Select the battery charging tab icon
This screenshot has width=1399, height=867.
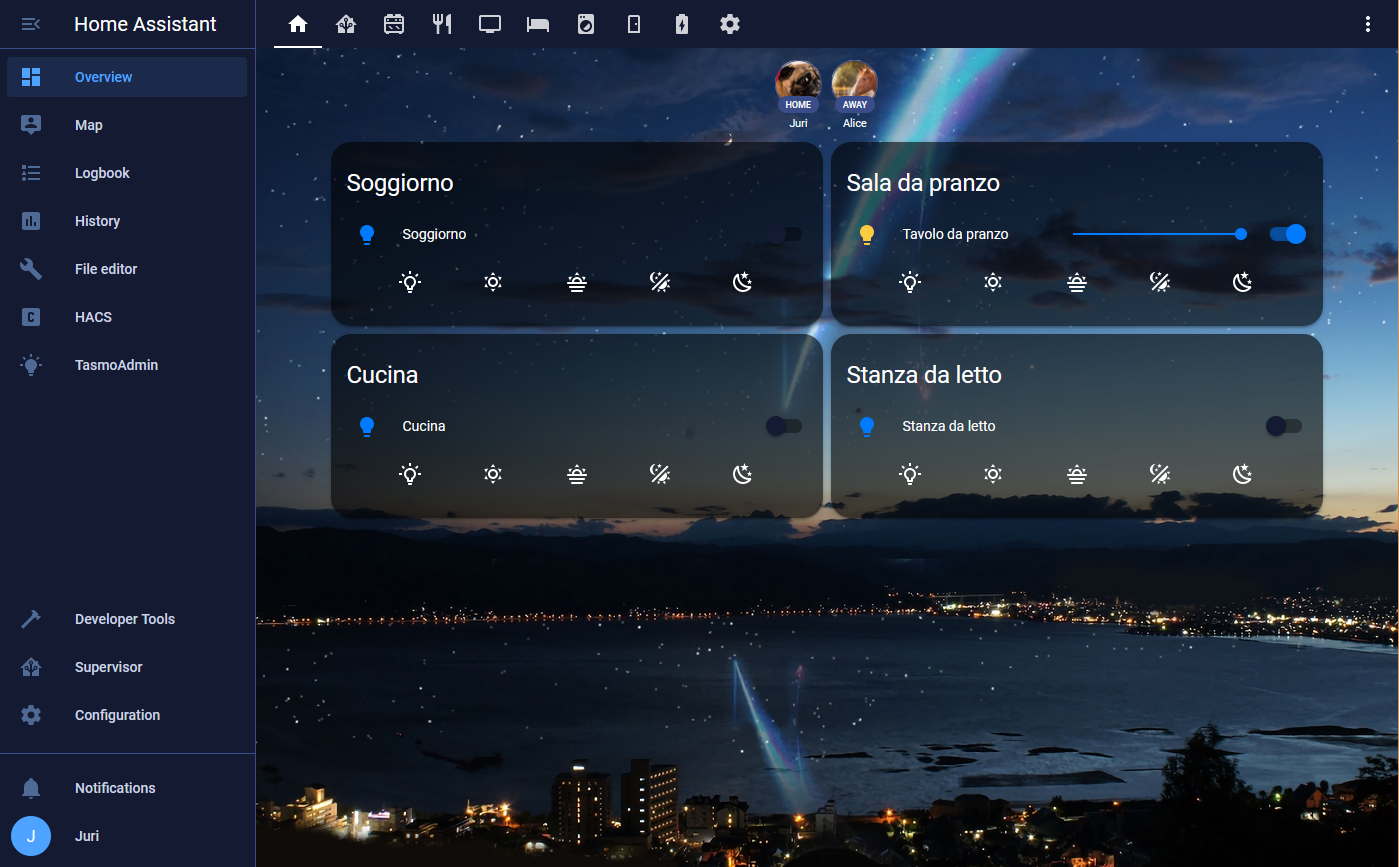pos(682,24)
